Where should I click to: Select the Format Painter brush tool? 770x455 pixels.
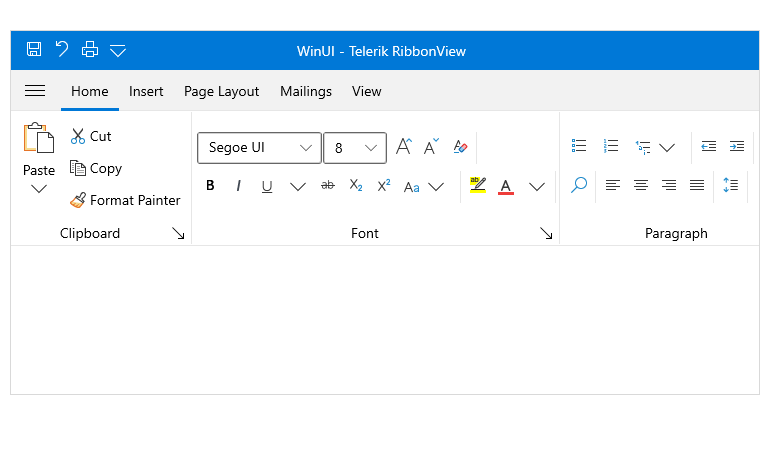click(125, 200)
